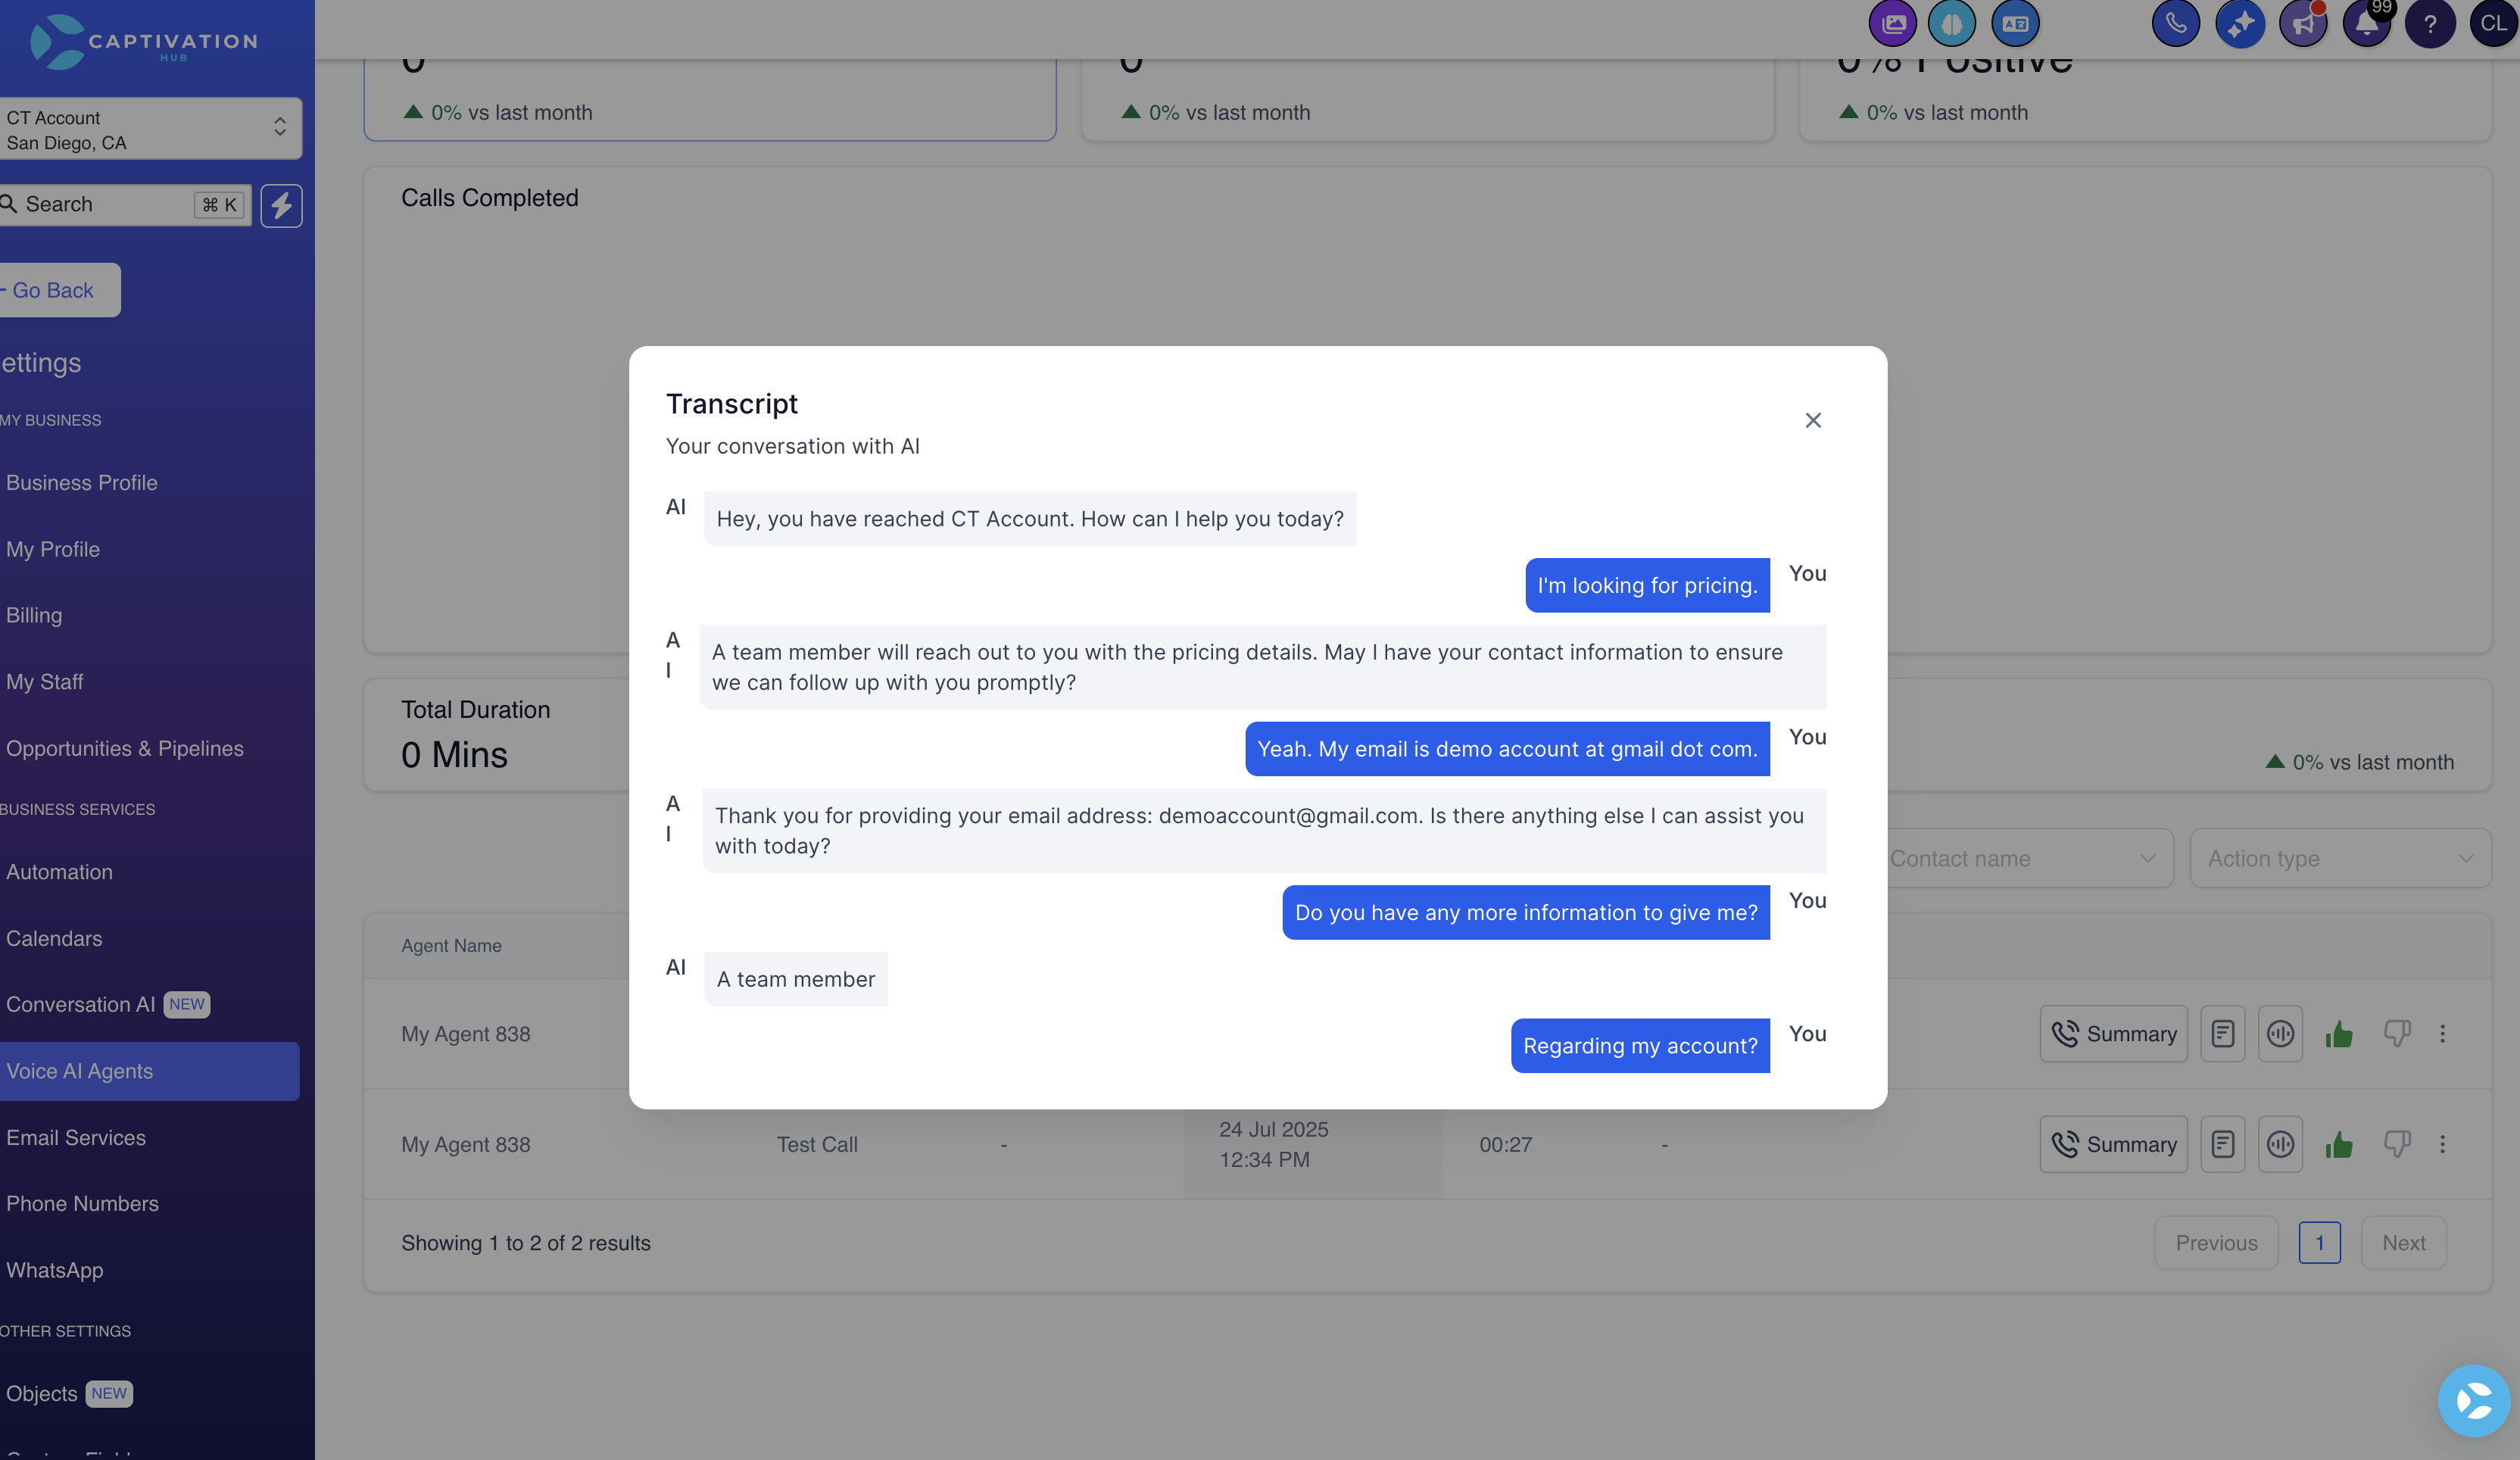Thumbs down the Test Call row
The image size is (2520, 1460).
tap(2397, 1144)
